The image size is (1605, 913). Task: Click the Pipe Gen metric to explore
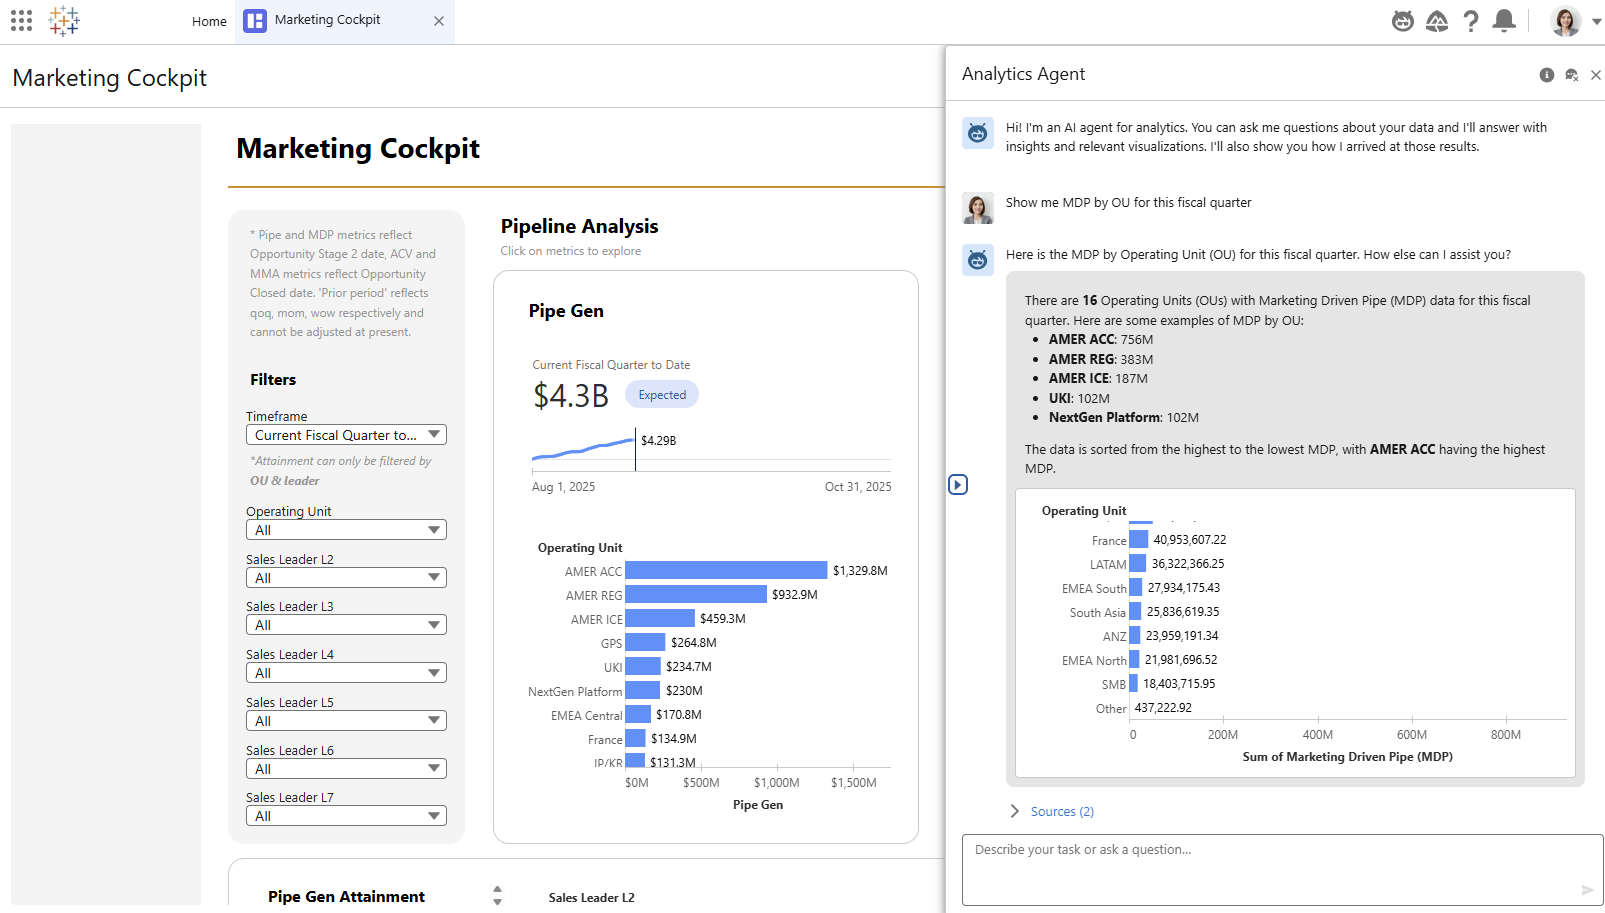pos(565,311)
